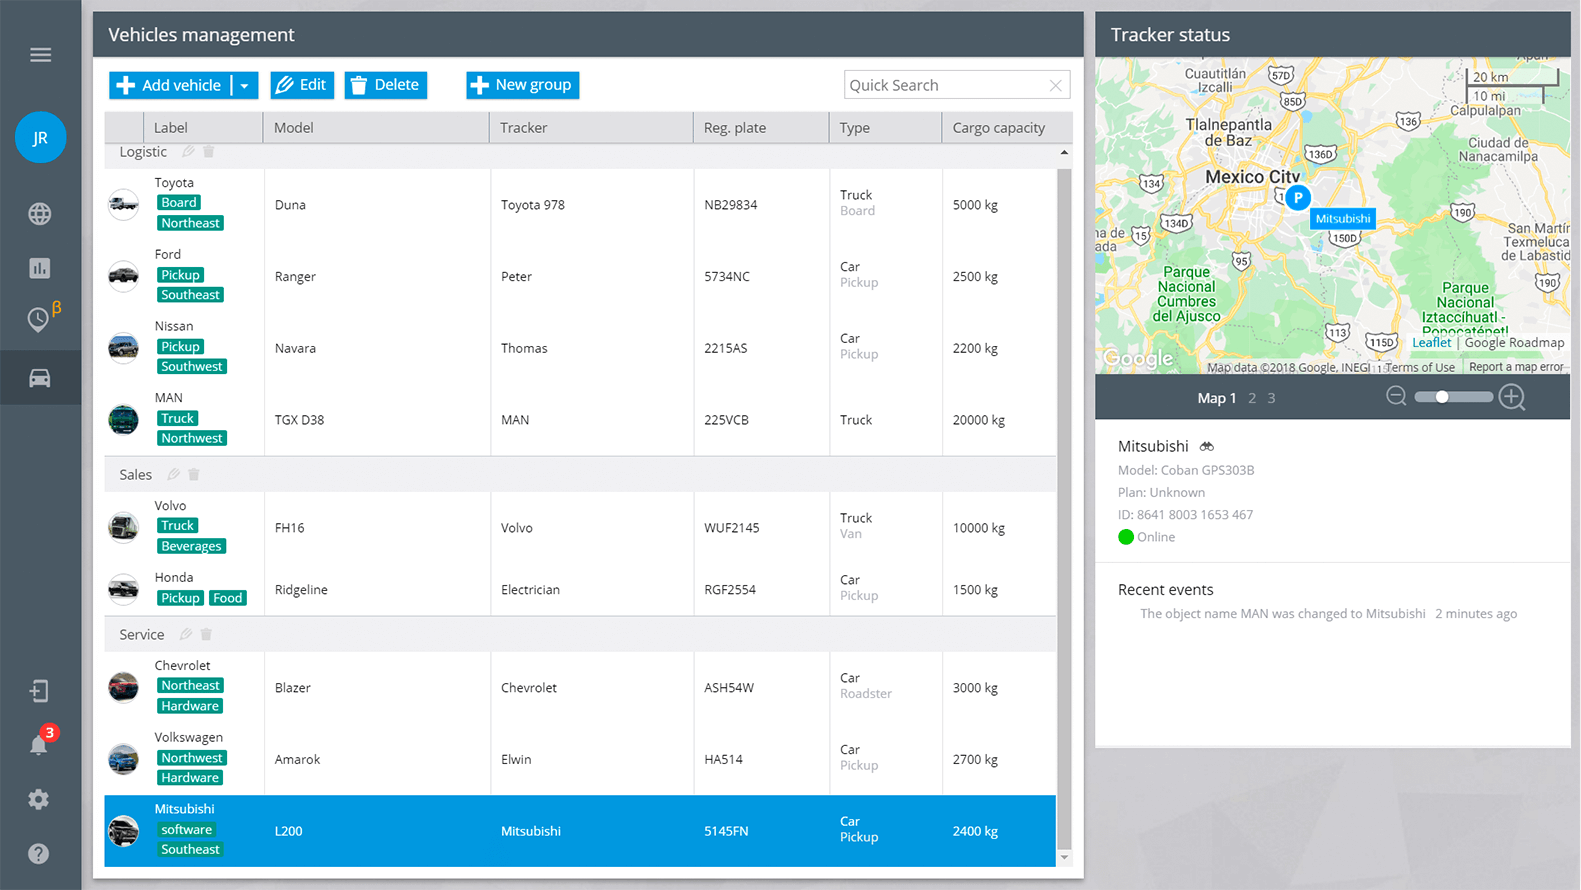Rename the Logistic group with pencil icon
The width and height of the screenshot is (1581, 890).
point(188,152)
